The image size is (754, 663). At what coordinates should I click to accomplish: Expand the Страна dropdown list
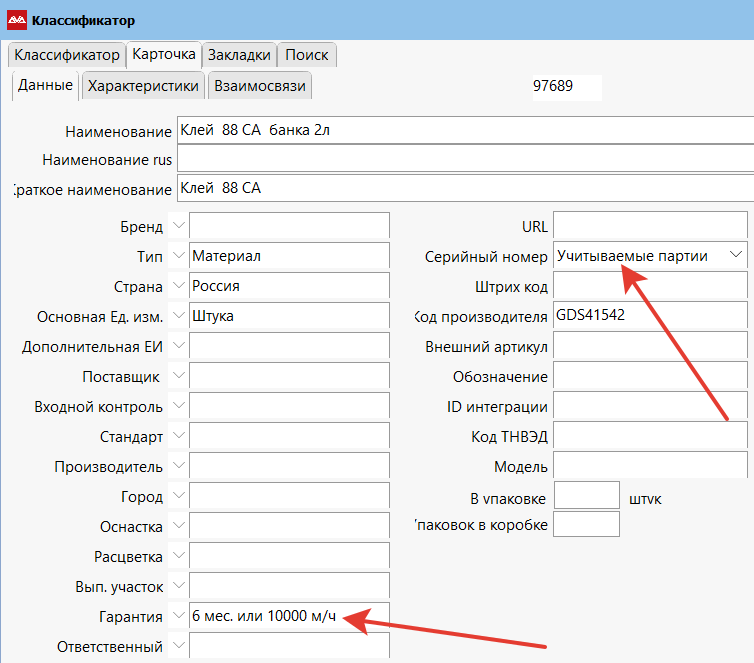click(x=178, y=286)
